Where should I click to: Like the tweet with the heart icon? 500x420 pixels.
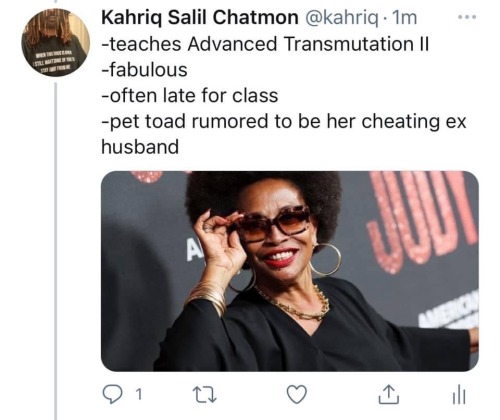[297, 394]
